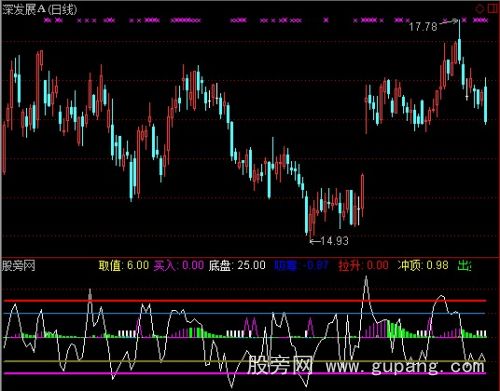The width and height of the screenshot is (500, 391).
Task: Click the green cut-off indicator label beginning 出
Action: (464, 265)
